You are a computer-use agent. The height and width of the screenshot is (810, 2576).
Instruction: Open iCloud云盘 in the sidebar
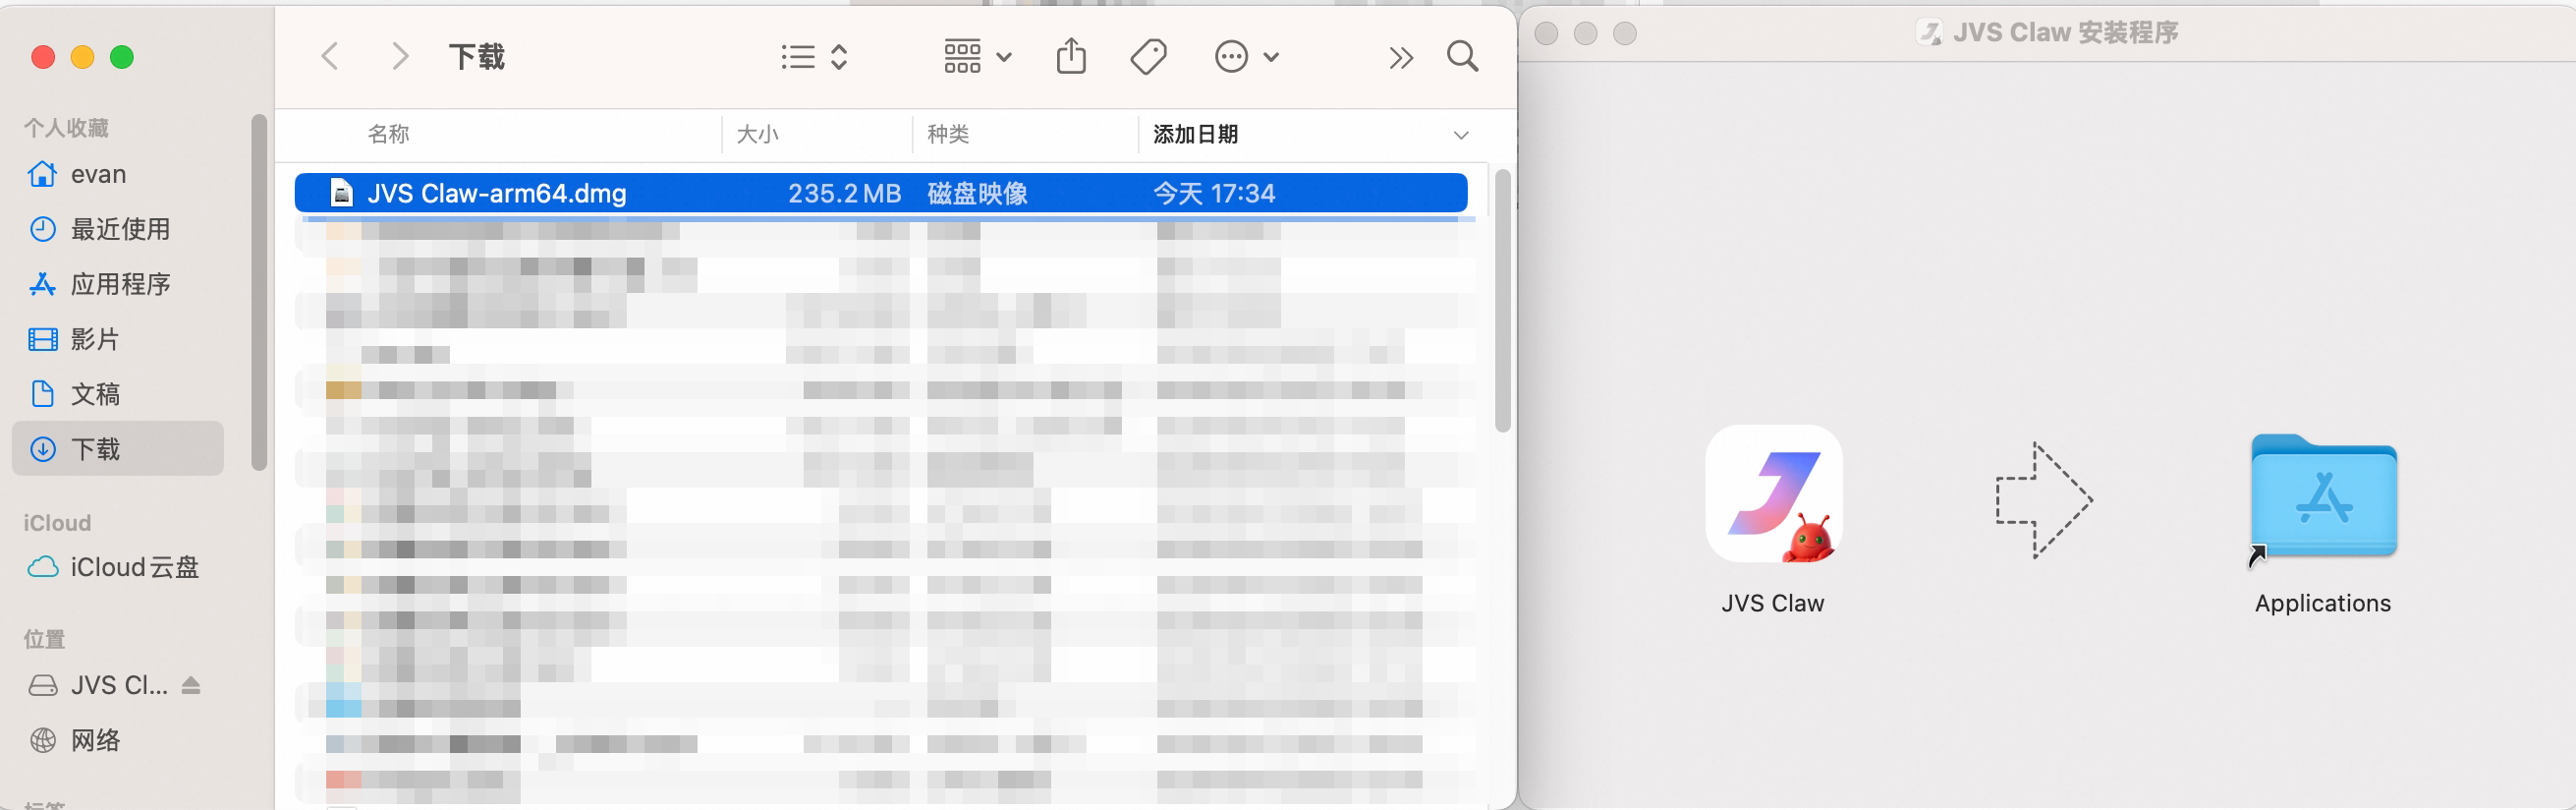(x=118, y=567)
